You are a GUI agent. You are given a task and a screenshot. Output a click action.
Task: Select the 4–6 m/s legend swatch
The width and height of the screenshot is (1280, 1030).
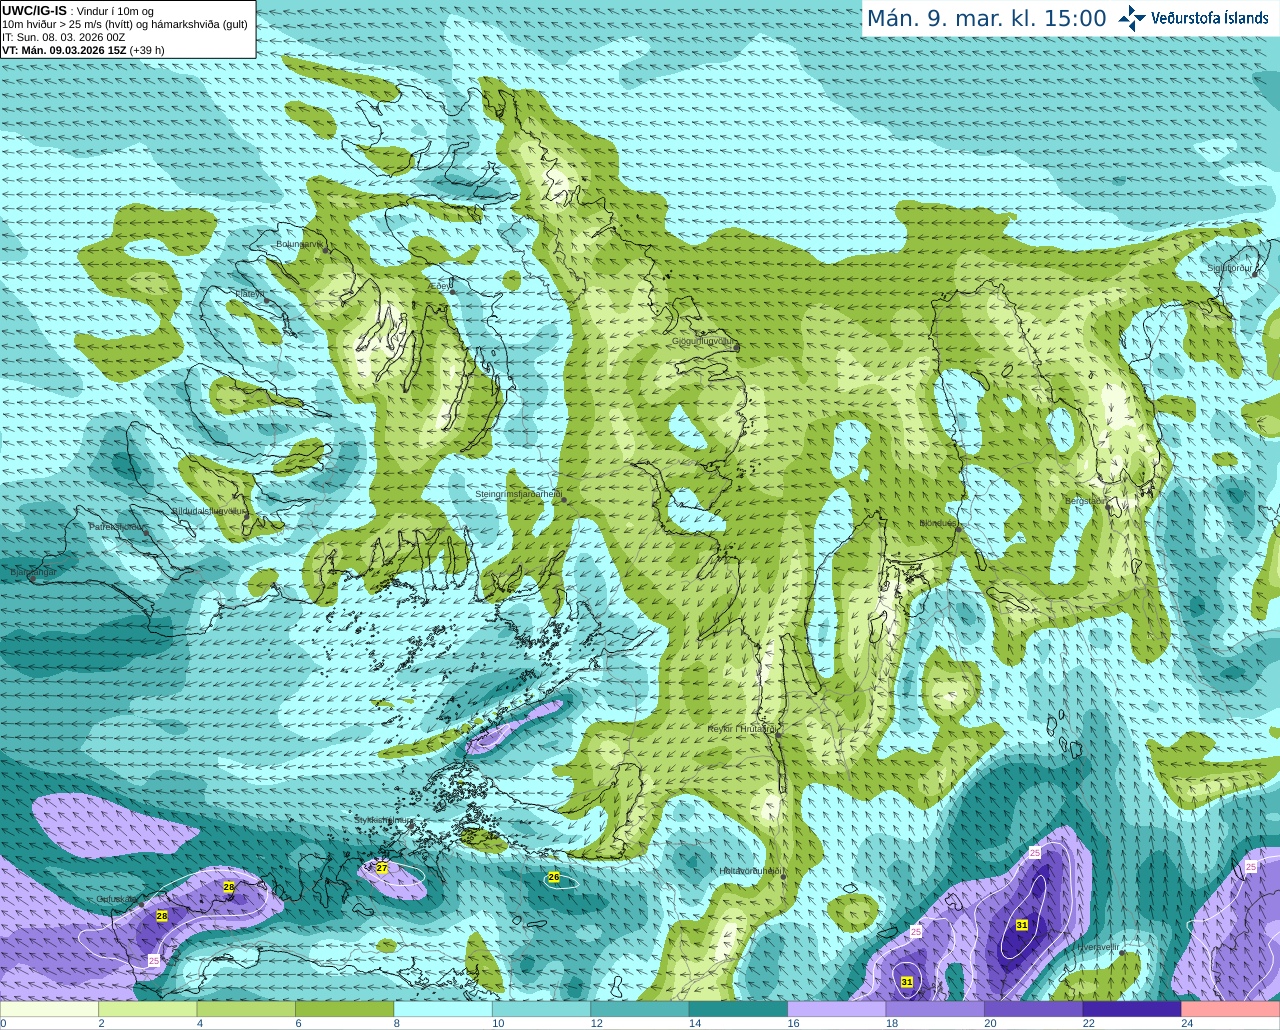[x=246, y=1009]
